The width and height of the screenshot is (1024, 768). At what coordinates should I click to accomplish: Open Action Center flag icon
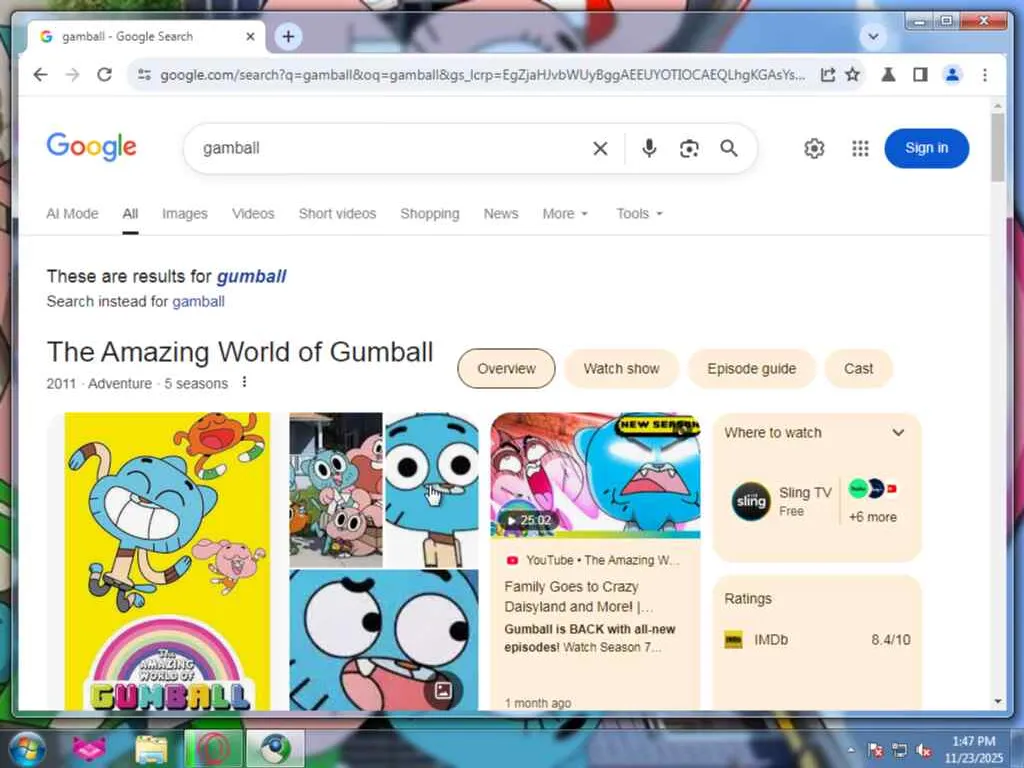[875, 750]
